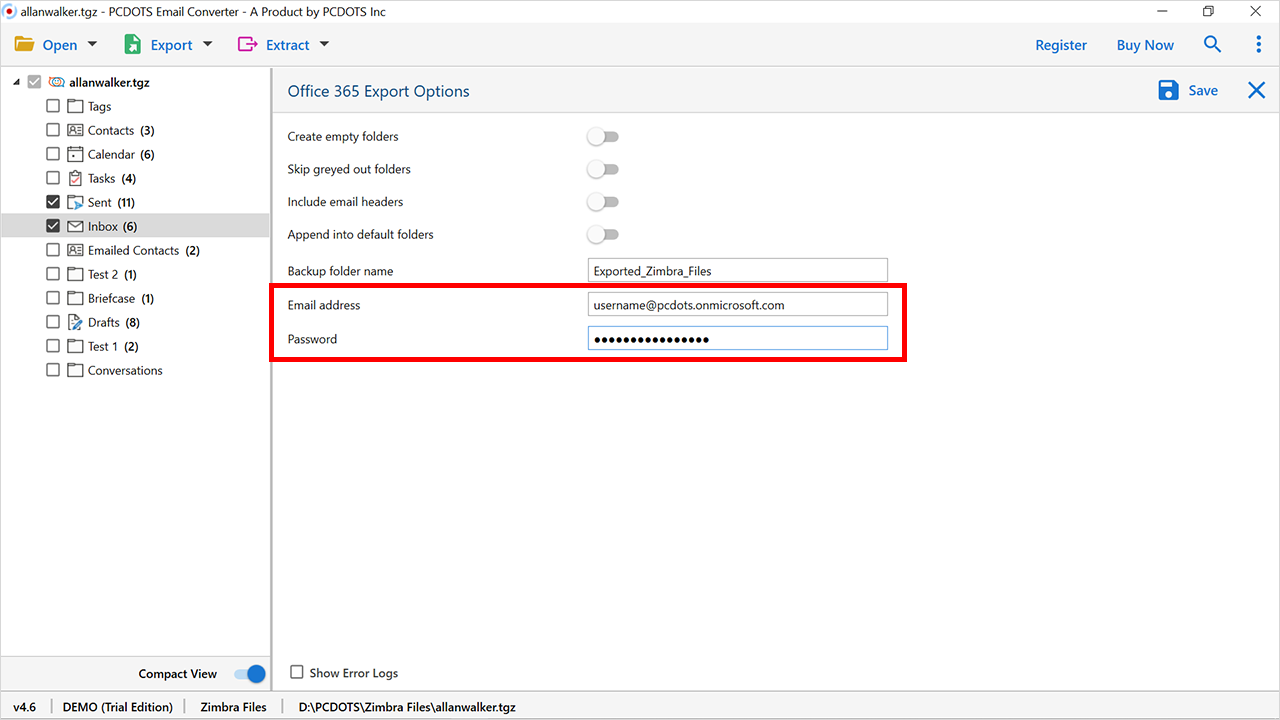Switch off the Compact View toggle
Image resolution: width=1280 pixels, height=720 pixels.
[x=250, y=674]
